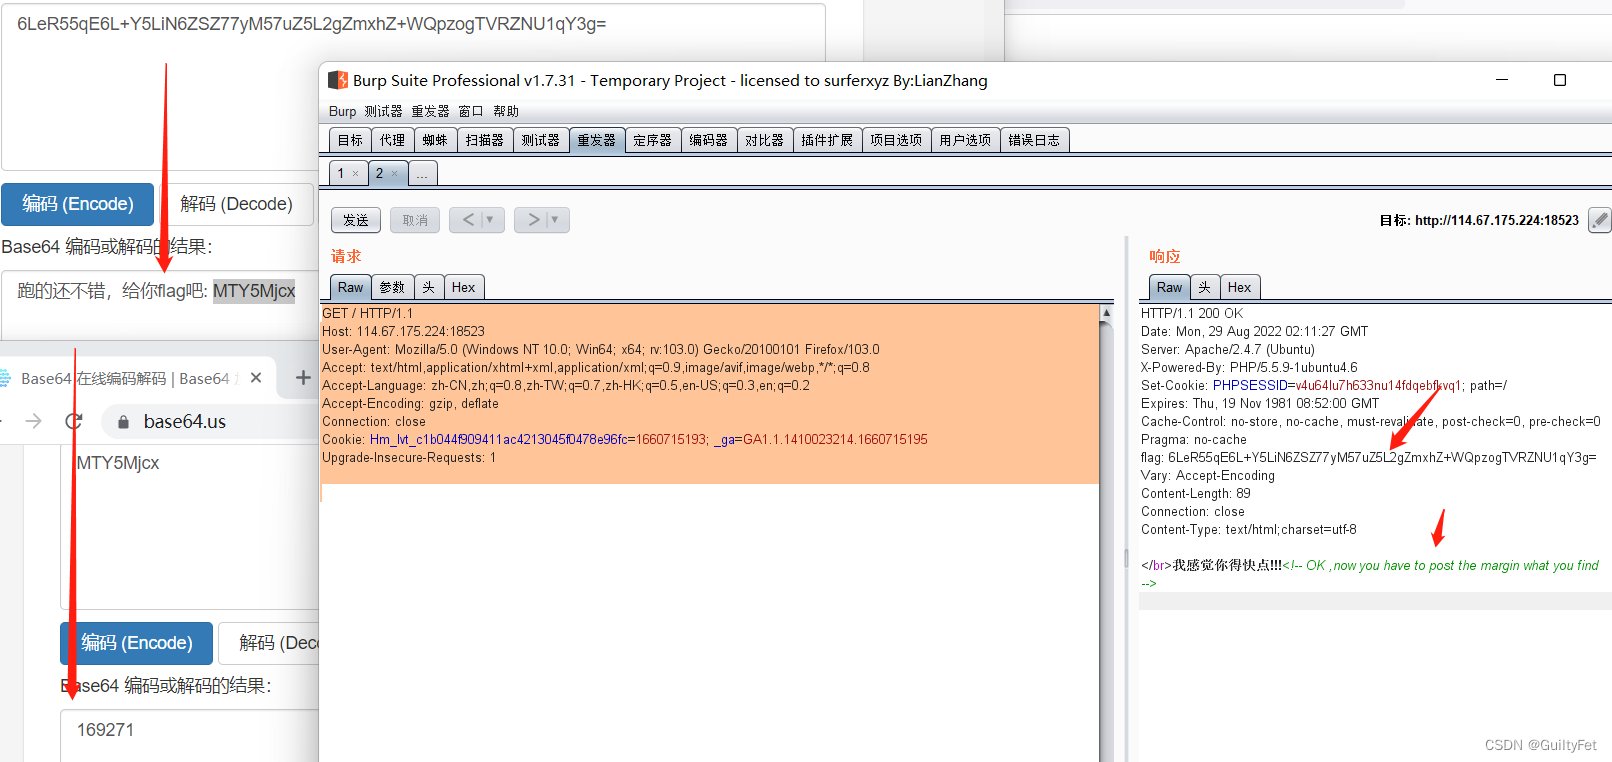The height and width of the screenshot is (762, 1612).
Task: Select the request 参数 tab
Action: 393,288
